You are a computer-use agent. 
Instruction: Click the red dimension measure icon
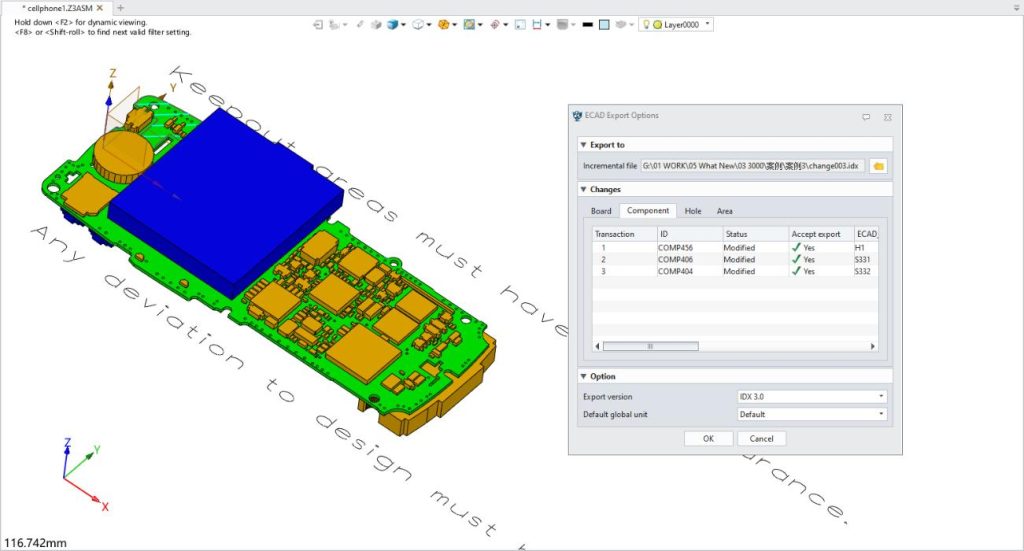539,24
